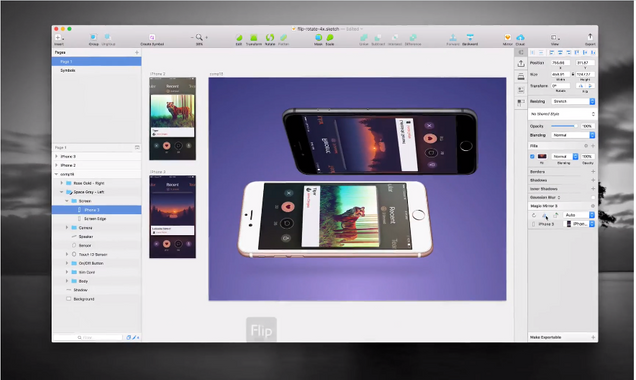The image size is (636, 380).
Task: Click the flip vertical button
Action: [x=590, y=86]
